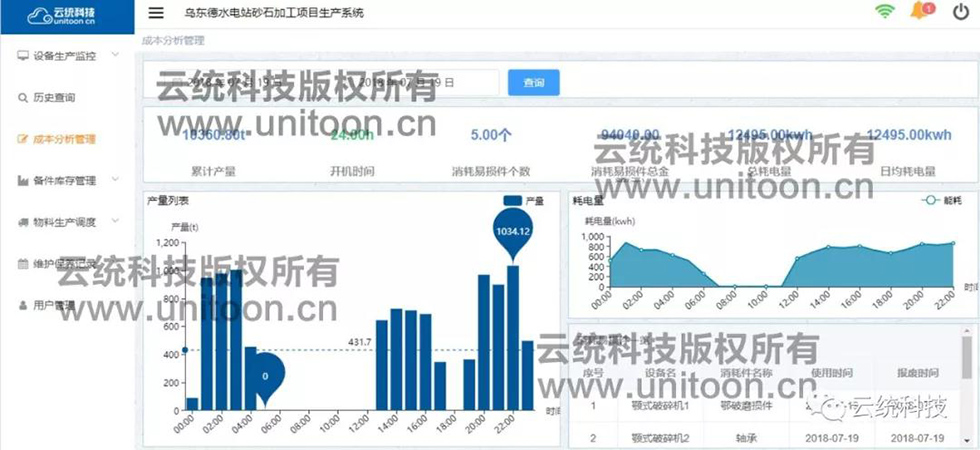Click the unitoon cloud logo
980x450 pixels.
61,16
